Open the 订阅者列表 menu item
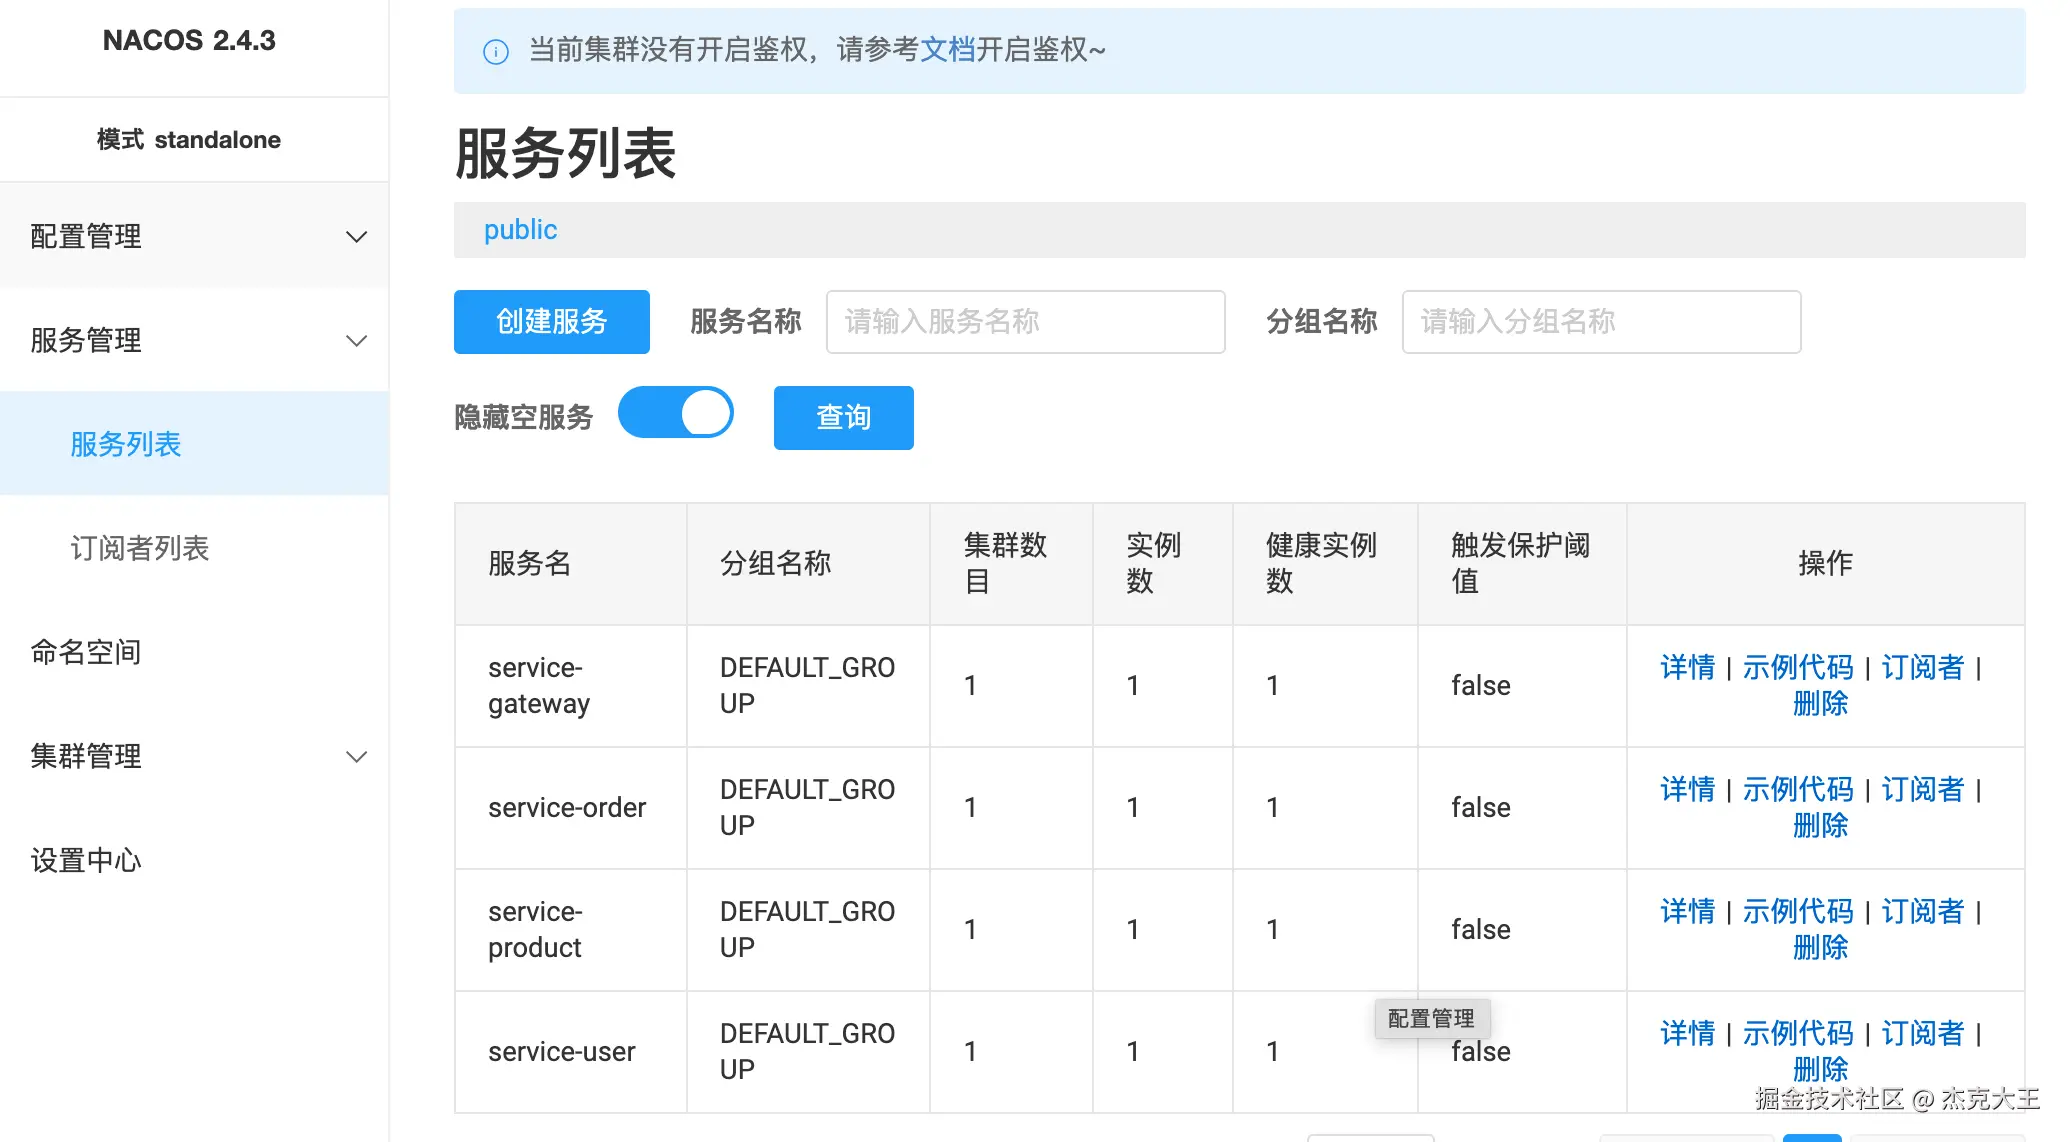The width and height of the screenshot is (2070, 1142). [x=139, y=548]
